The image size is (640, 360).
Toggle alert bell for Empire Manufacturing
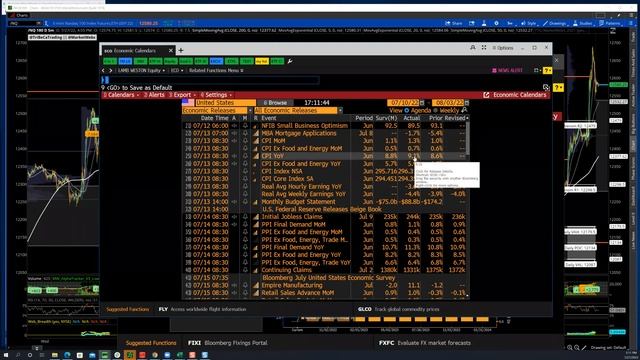click(245, 285)
